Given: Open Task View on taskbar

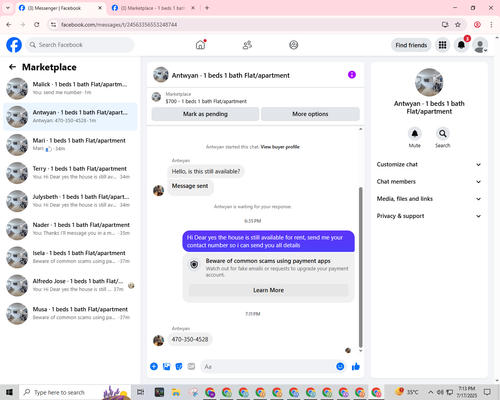Looking at the screenshot, I should click(x=141, y=392).
